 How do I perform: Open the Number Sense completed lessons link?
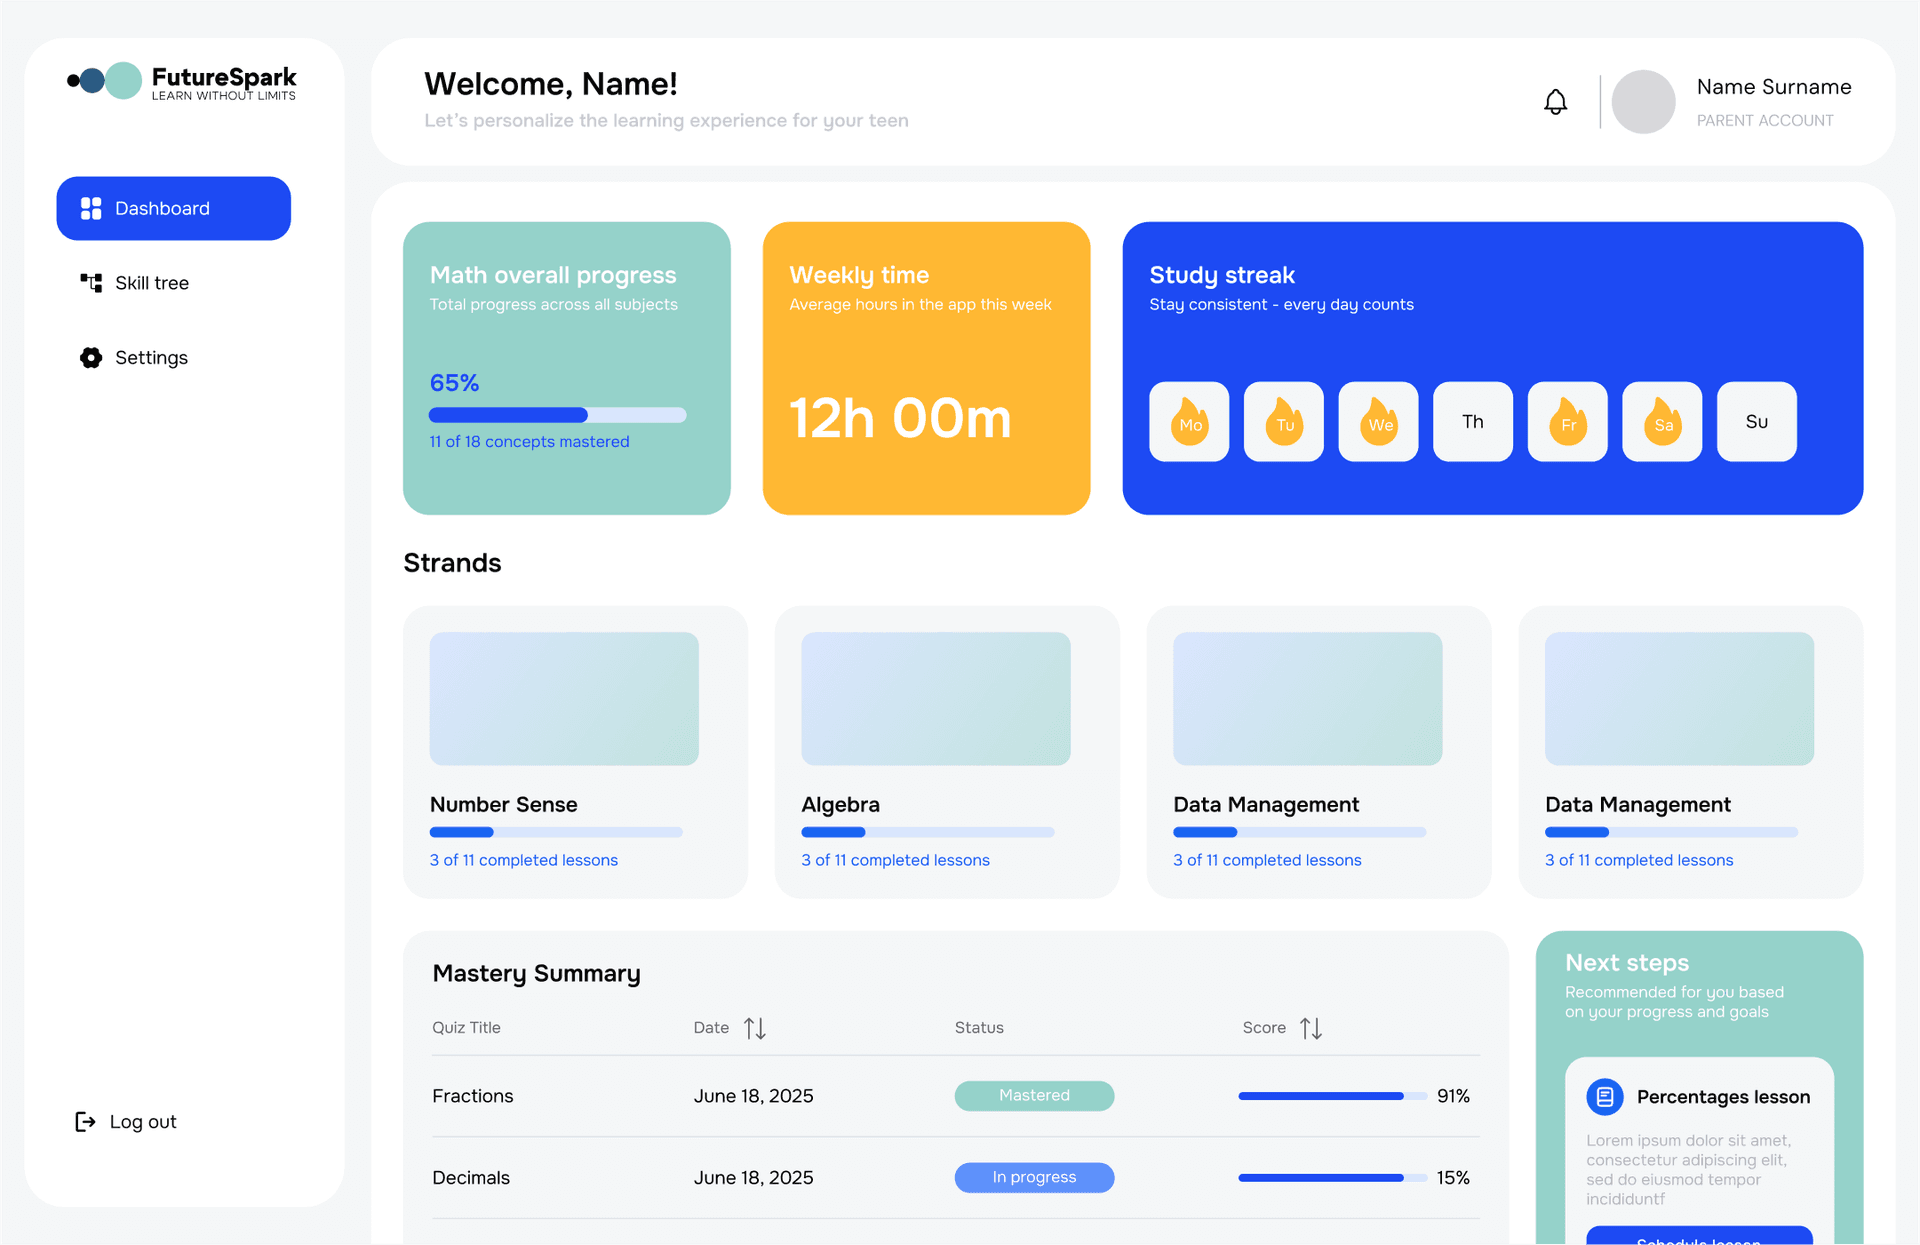click(523, 860)
